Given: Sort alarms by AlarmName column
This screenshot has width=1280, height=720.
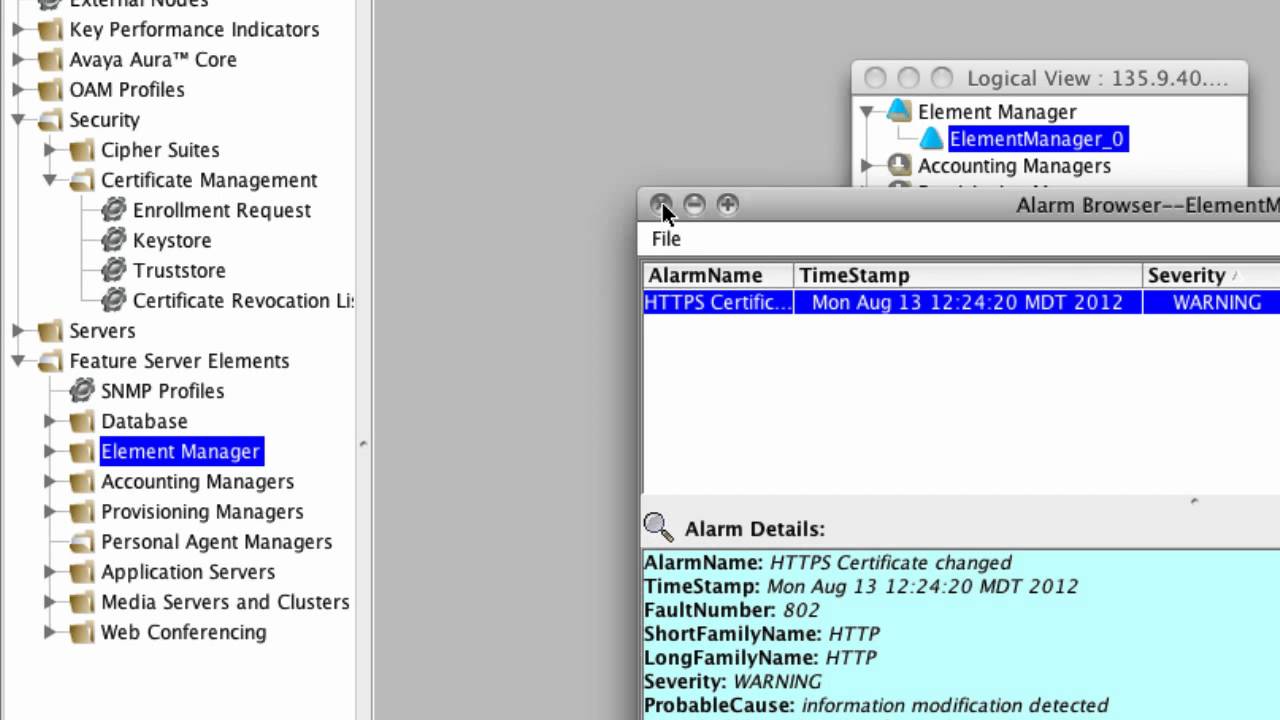Looking at the screenshot, I should (718, 275).
